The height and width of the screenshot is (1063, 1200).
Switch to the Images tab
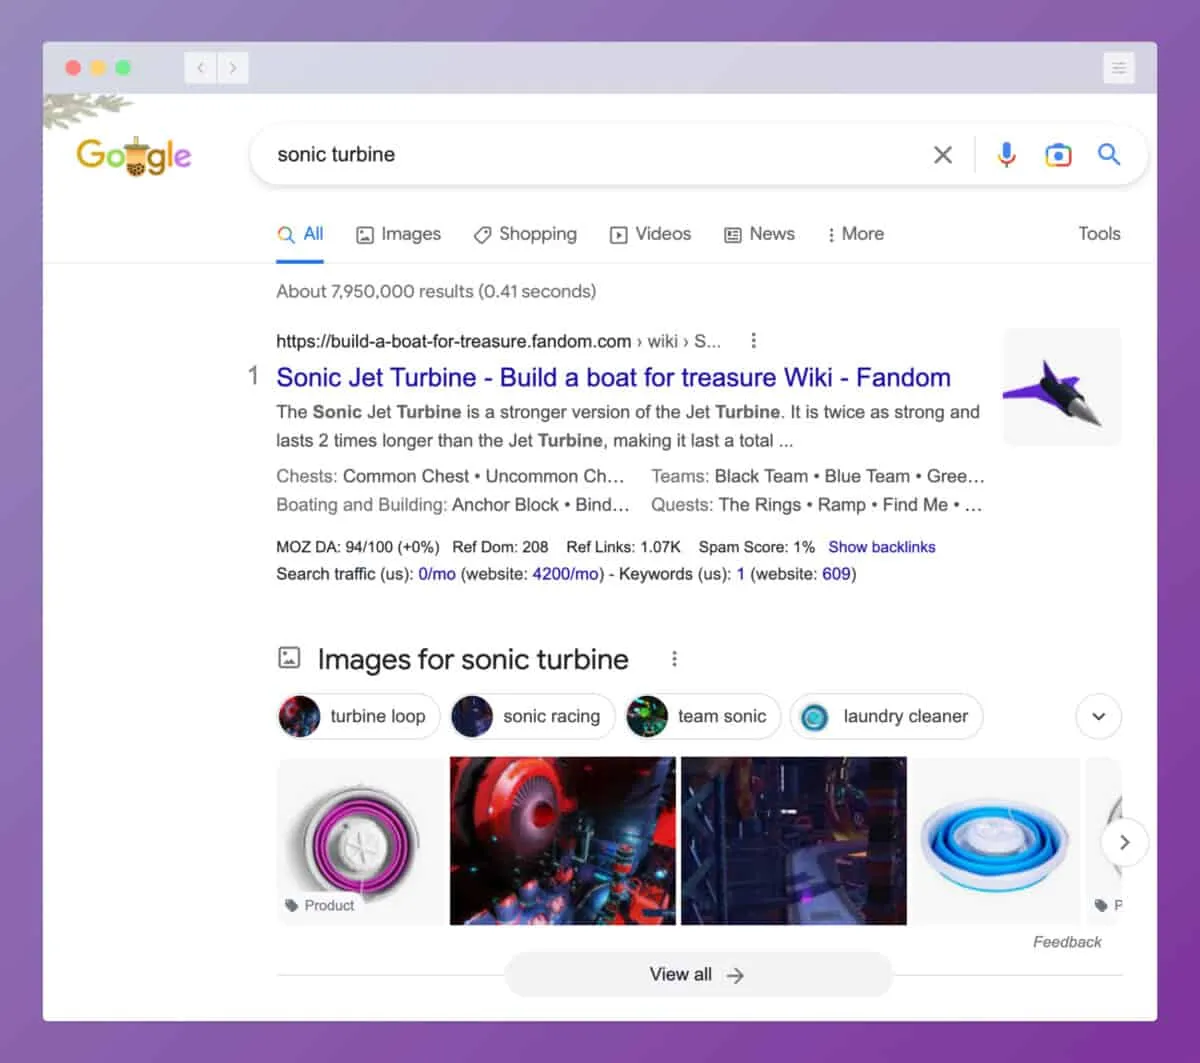(x=398, y=234)
